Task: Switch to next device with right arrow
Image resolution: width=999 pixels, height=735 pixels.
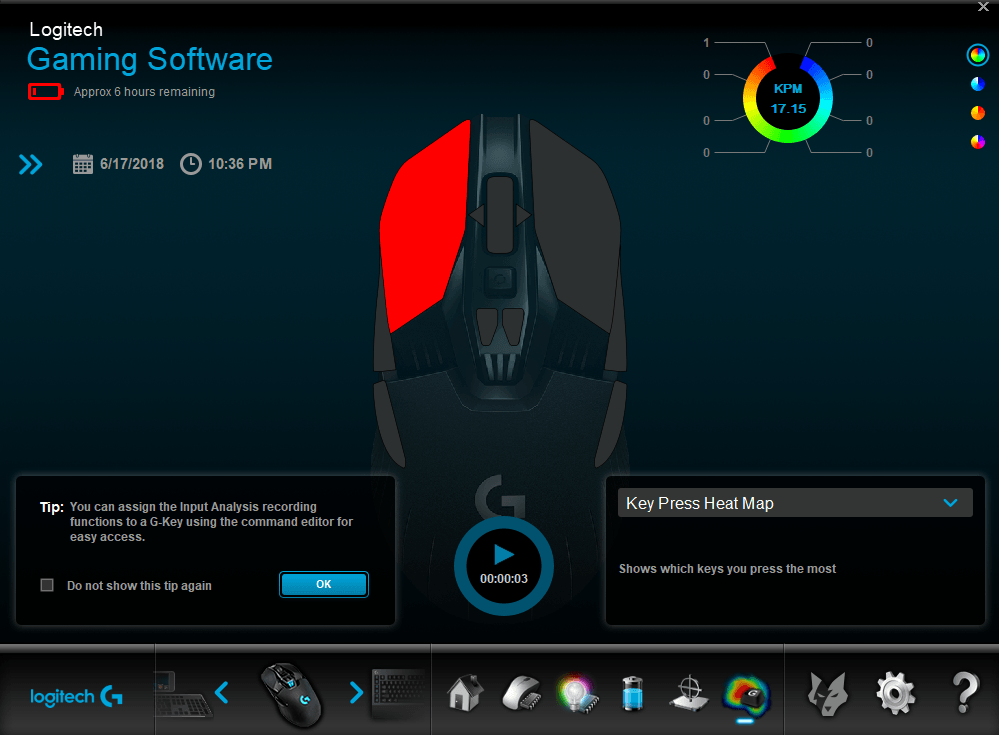Action: coord(355,692)
